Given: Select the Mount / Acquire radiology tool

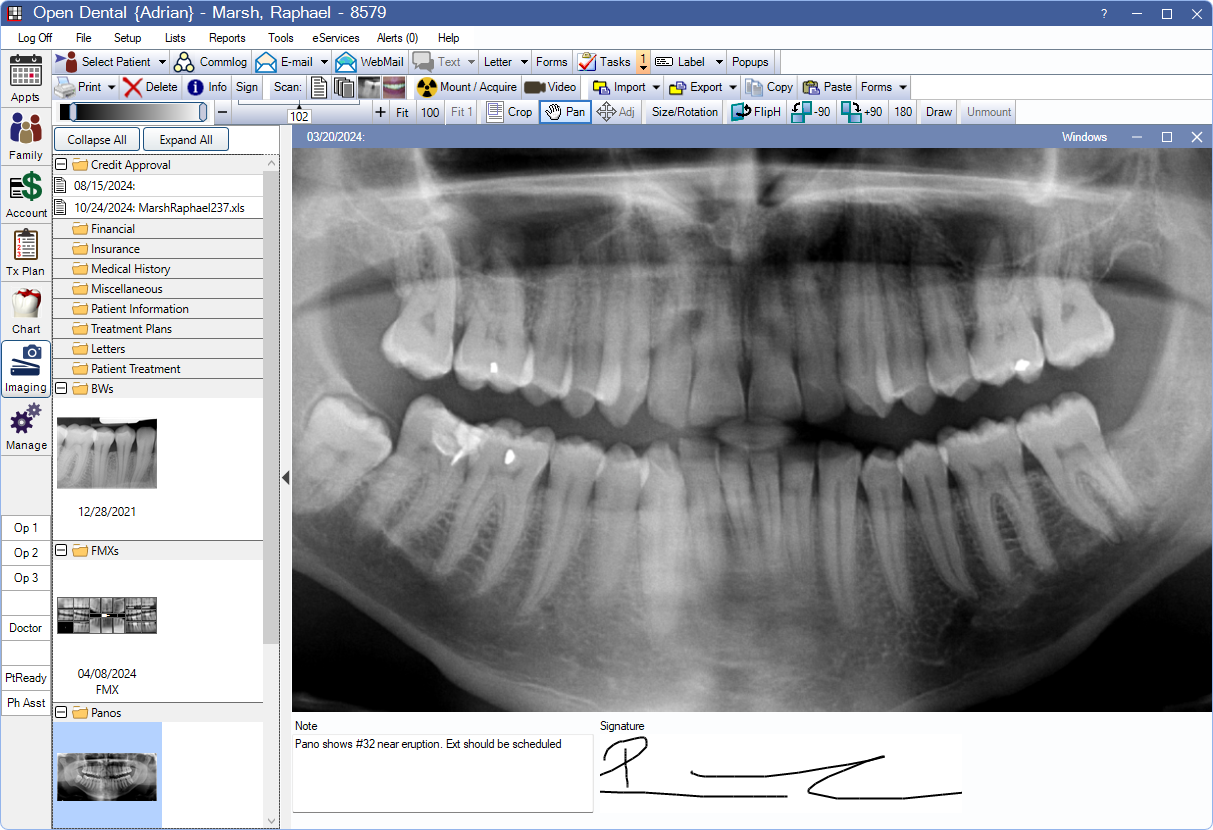Looking at the screenshot, I should (x=466, y=87).
